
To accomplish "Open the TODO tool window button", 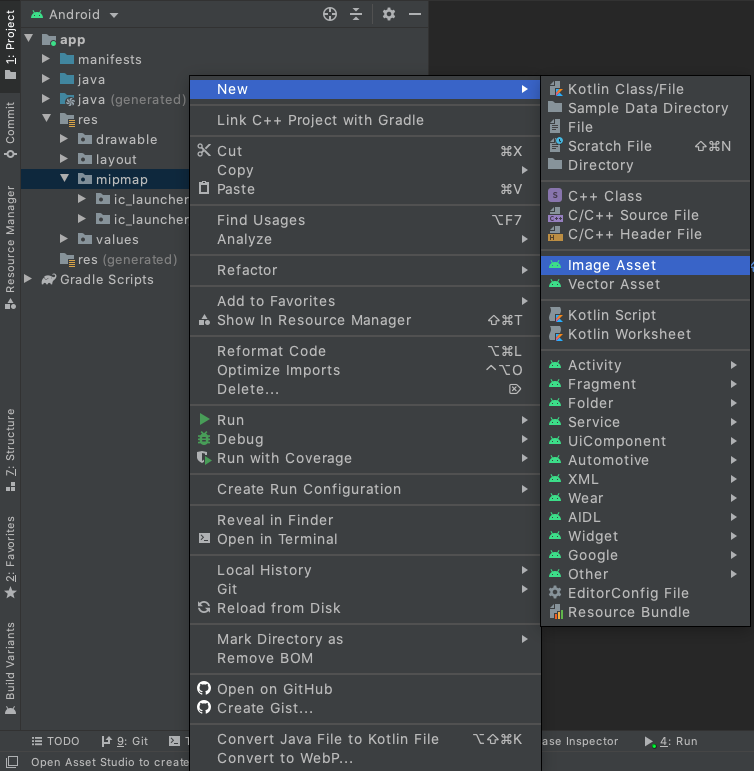I will pyautogui.click(x=56, y=741).
